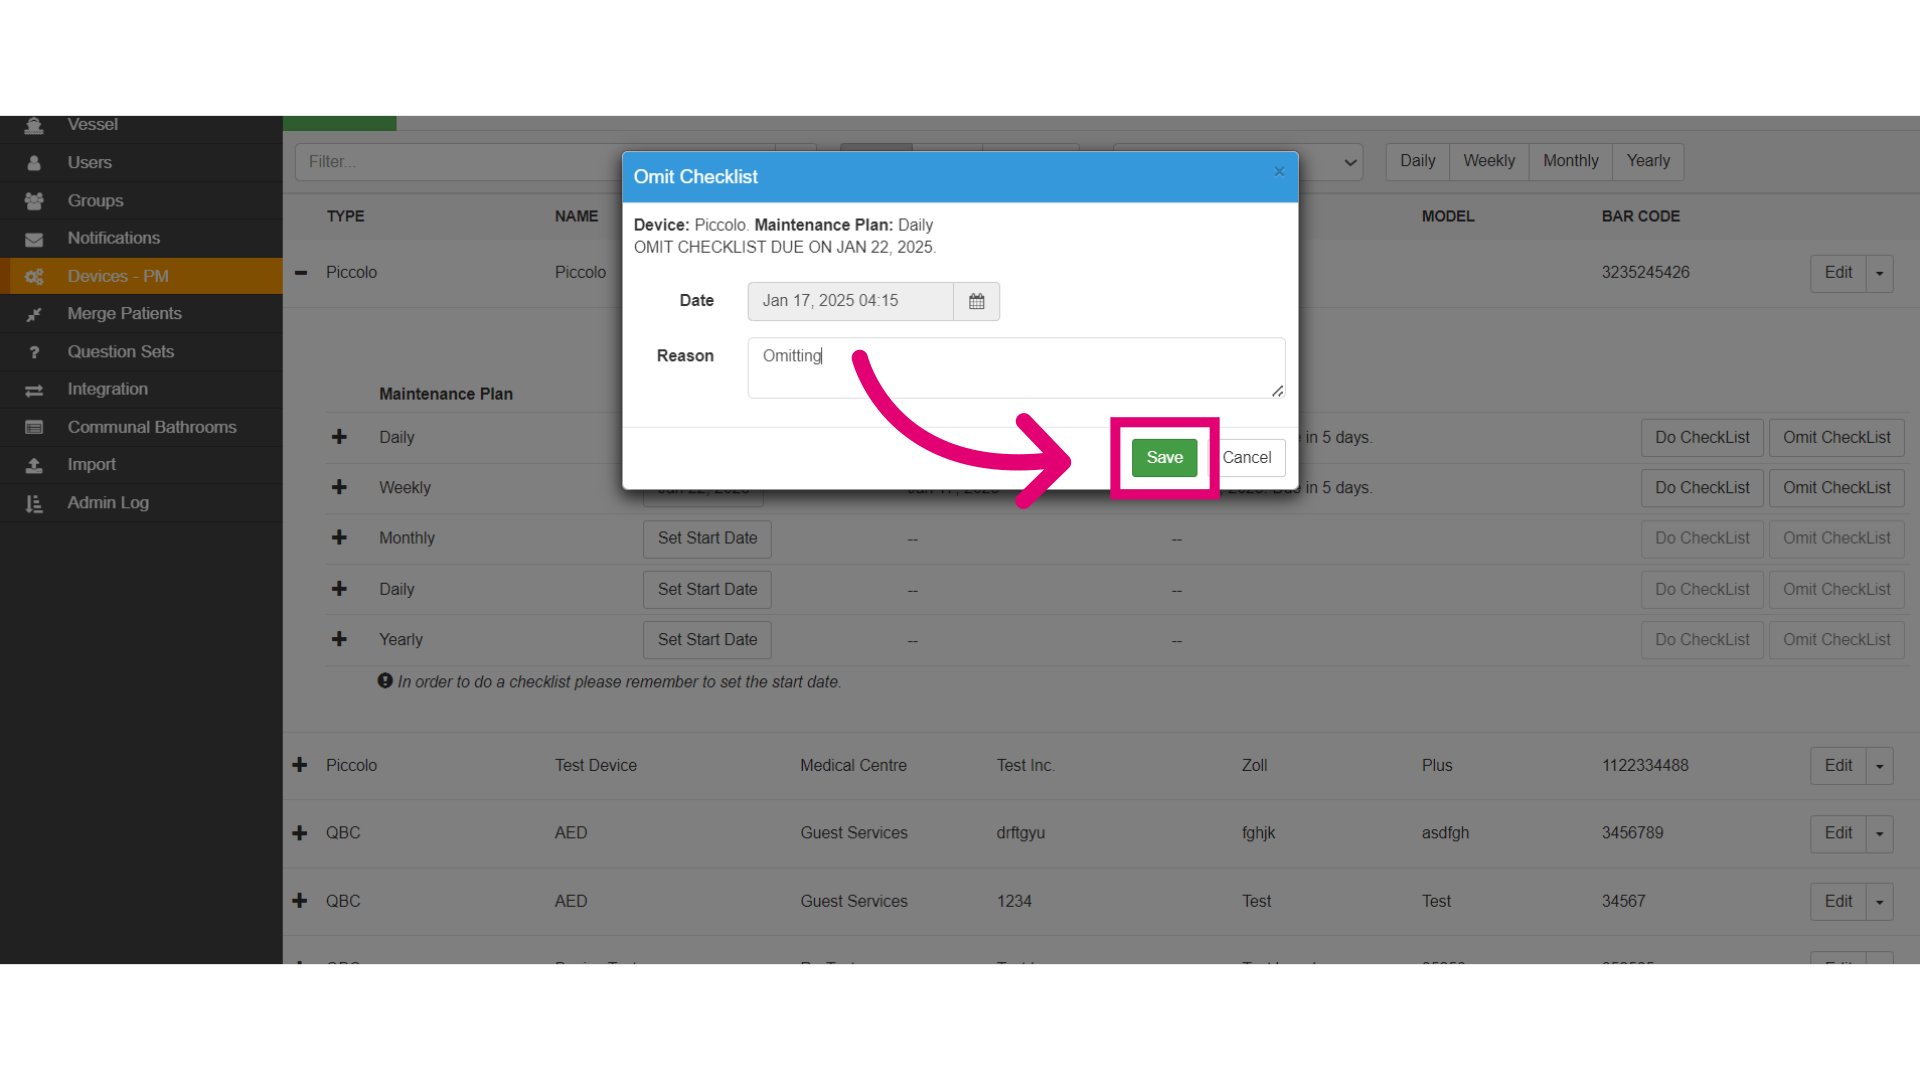Image resolution: width=1920 pixels, height=1080 pixels.
Task: Click the Import upload icon
Action: (x=34, y=465)
